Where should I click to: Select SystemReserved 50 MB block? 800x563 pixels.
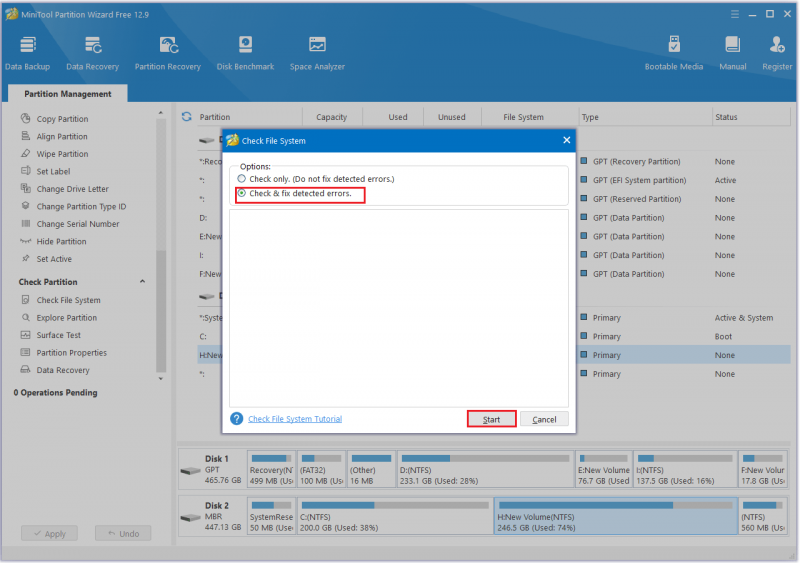pyautogui.click(x=271, y=516)
